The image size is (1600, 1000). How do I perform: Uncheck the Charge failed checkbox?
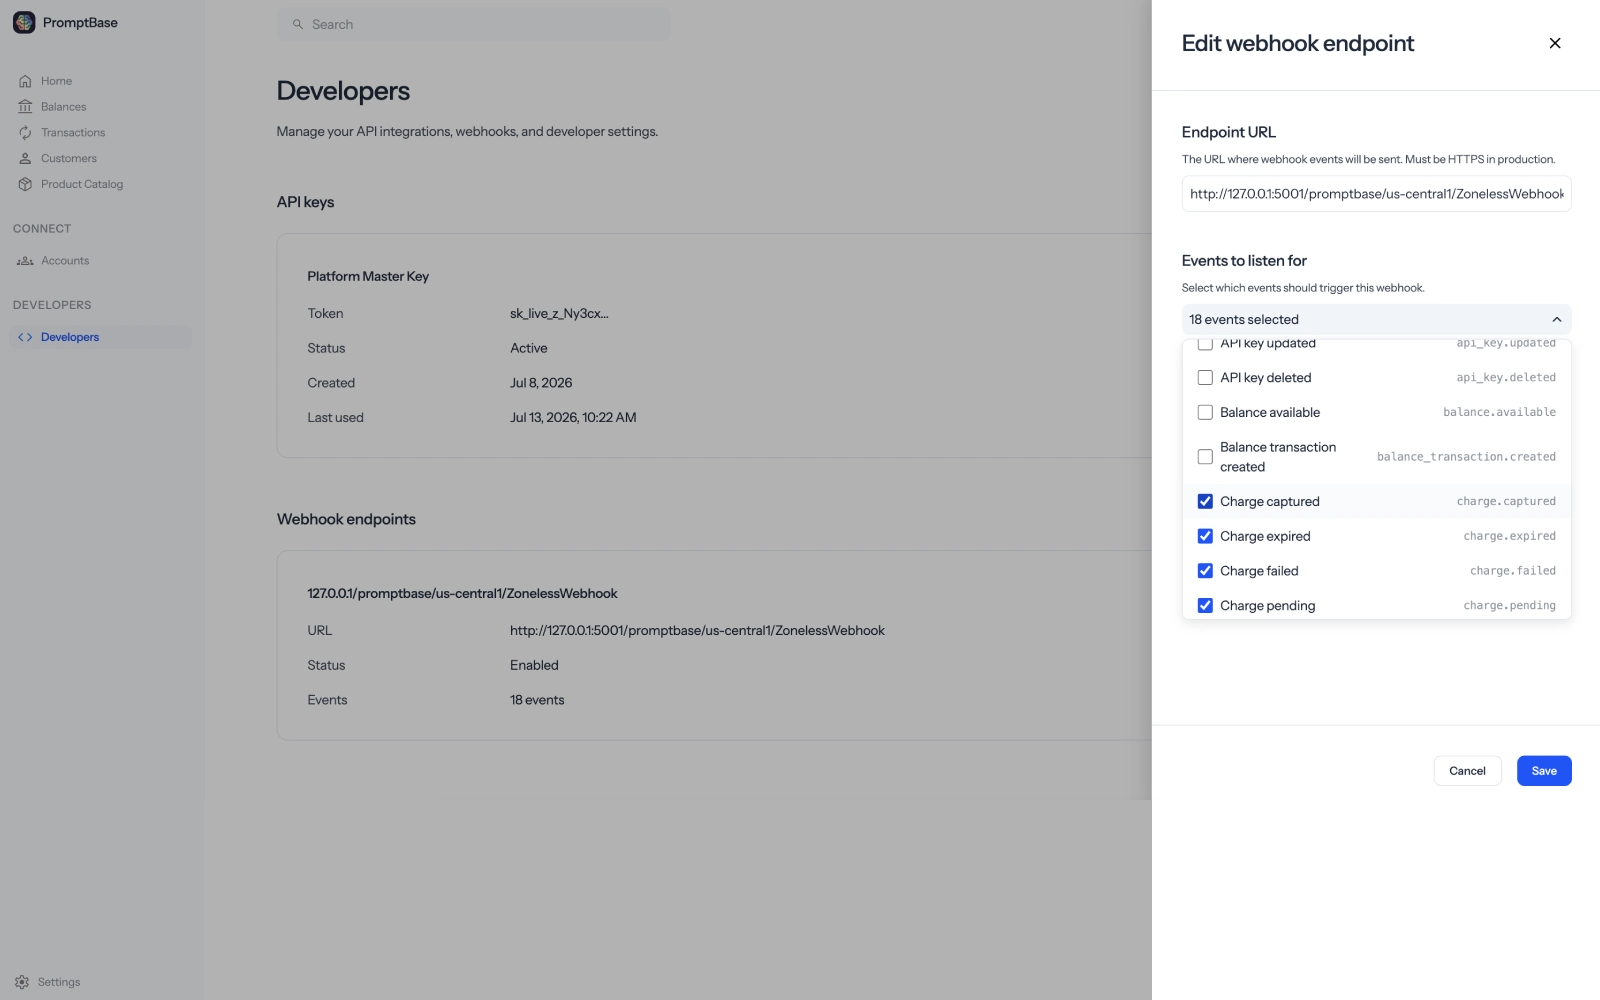(x=1205, y=571)
